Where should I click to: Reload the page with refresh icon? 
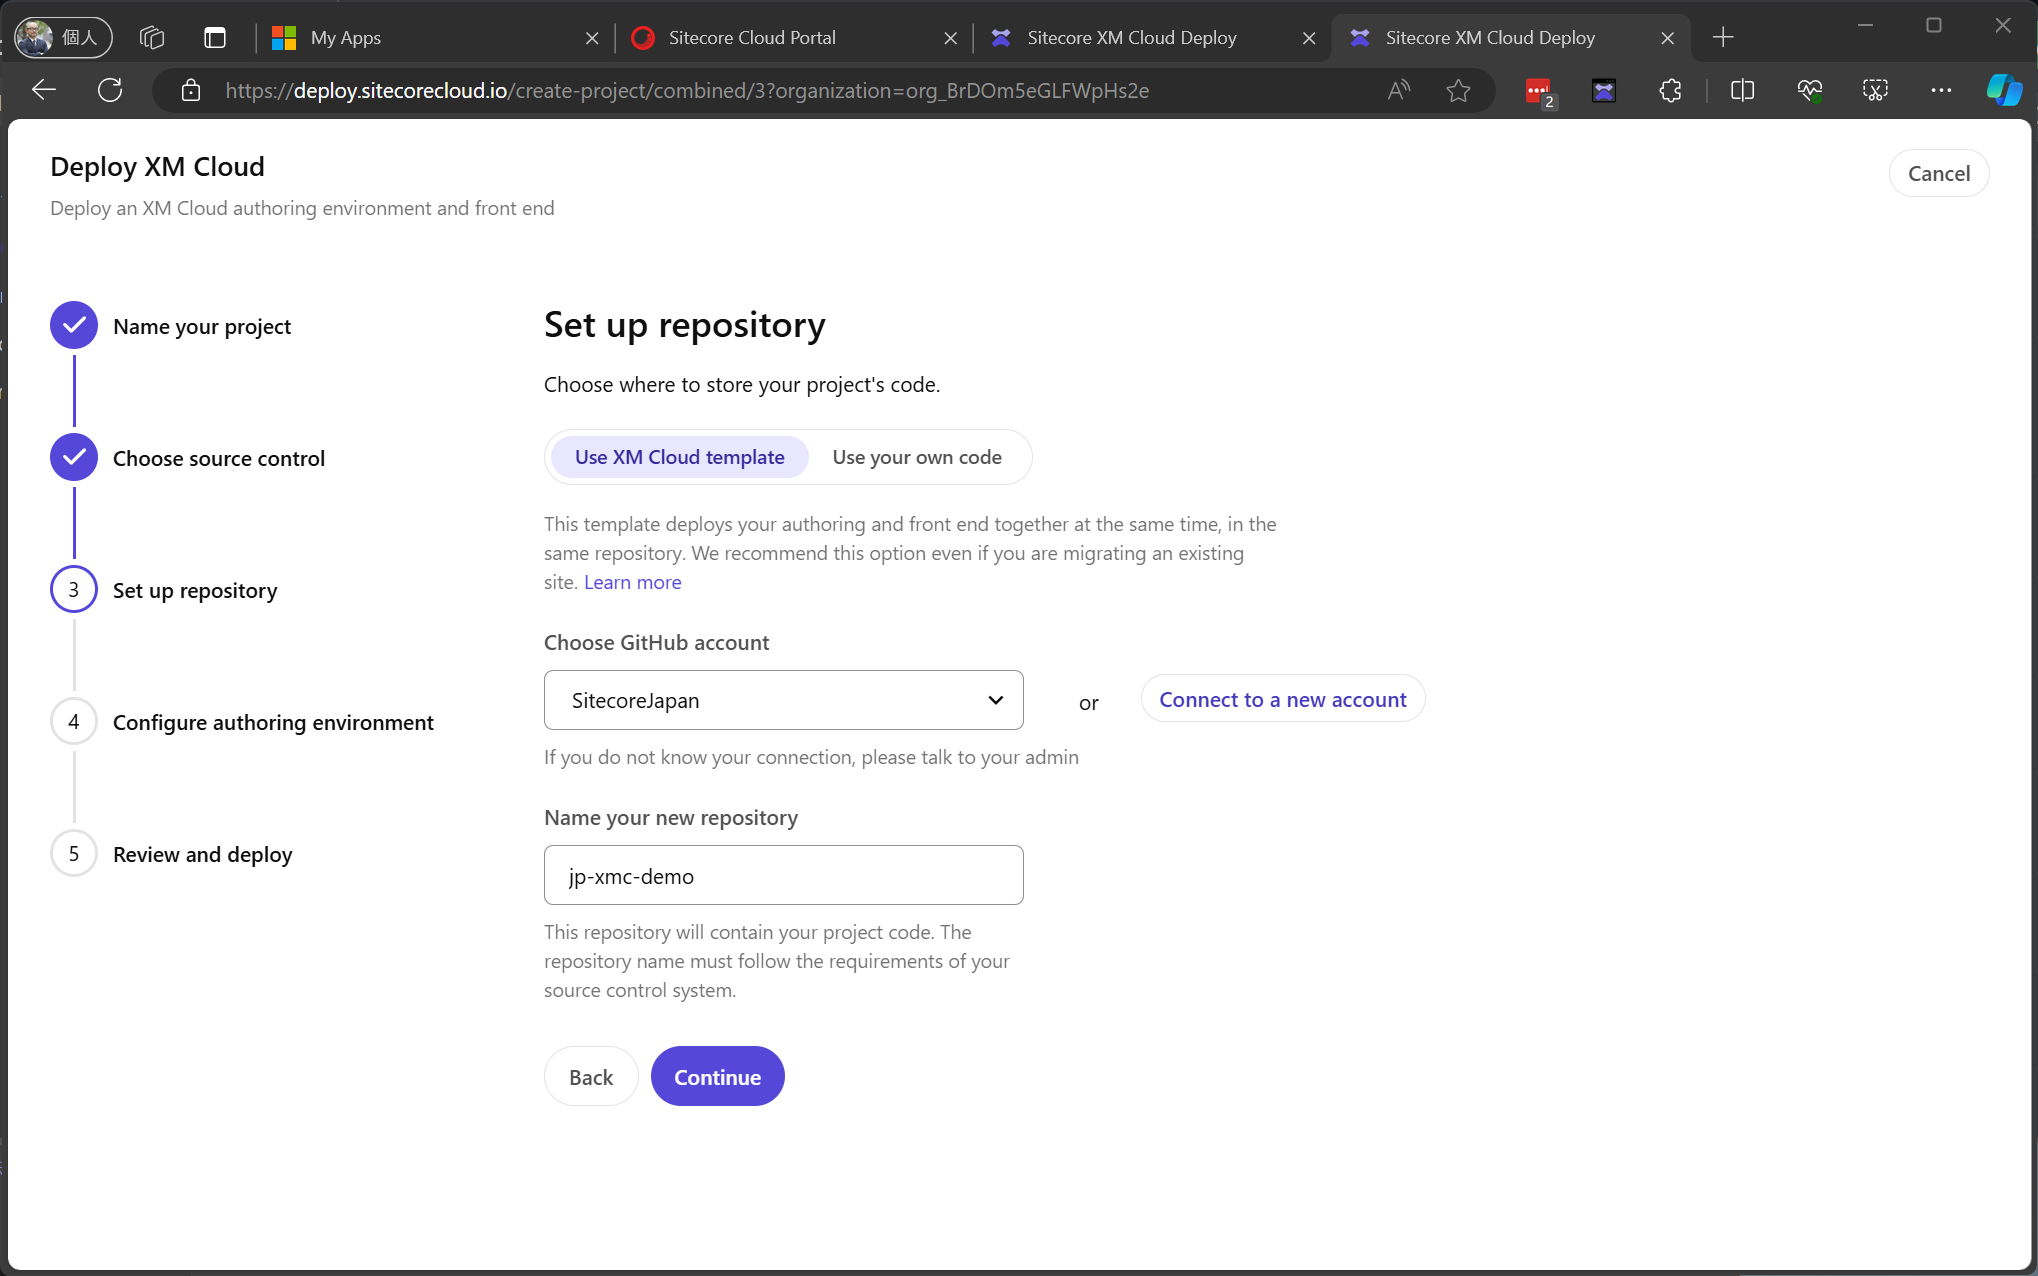tap(110, 90)
